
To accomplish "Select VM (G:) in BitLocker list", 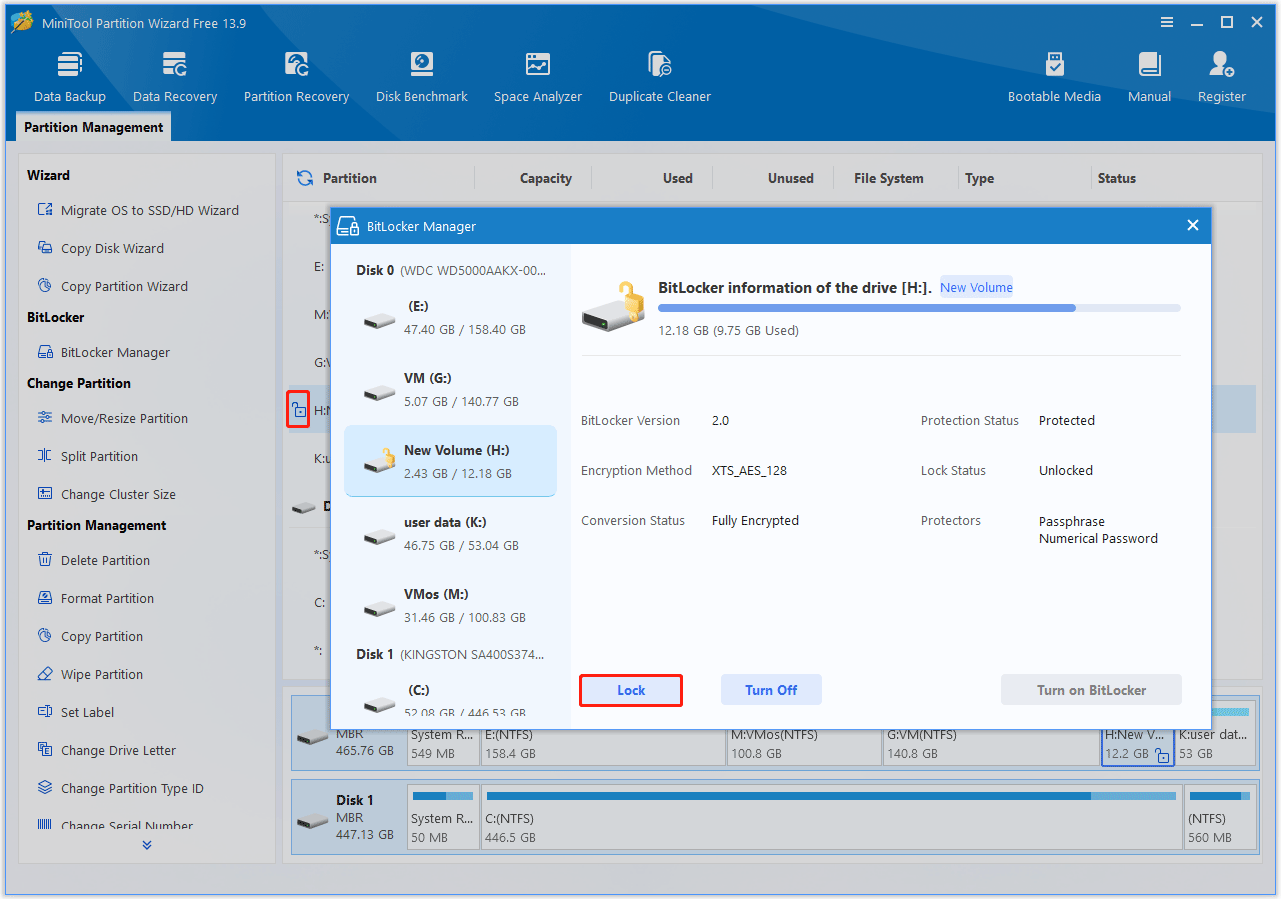I will tap(450, 389).
